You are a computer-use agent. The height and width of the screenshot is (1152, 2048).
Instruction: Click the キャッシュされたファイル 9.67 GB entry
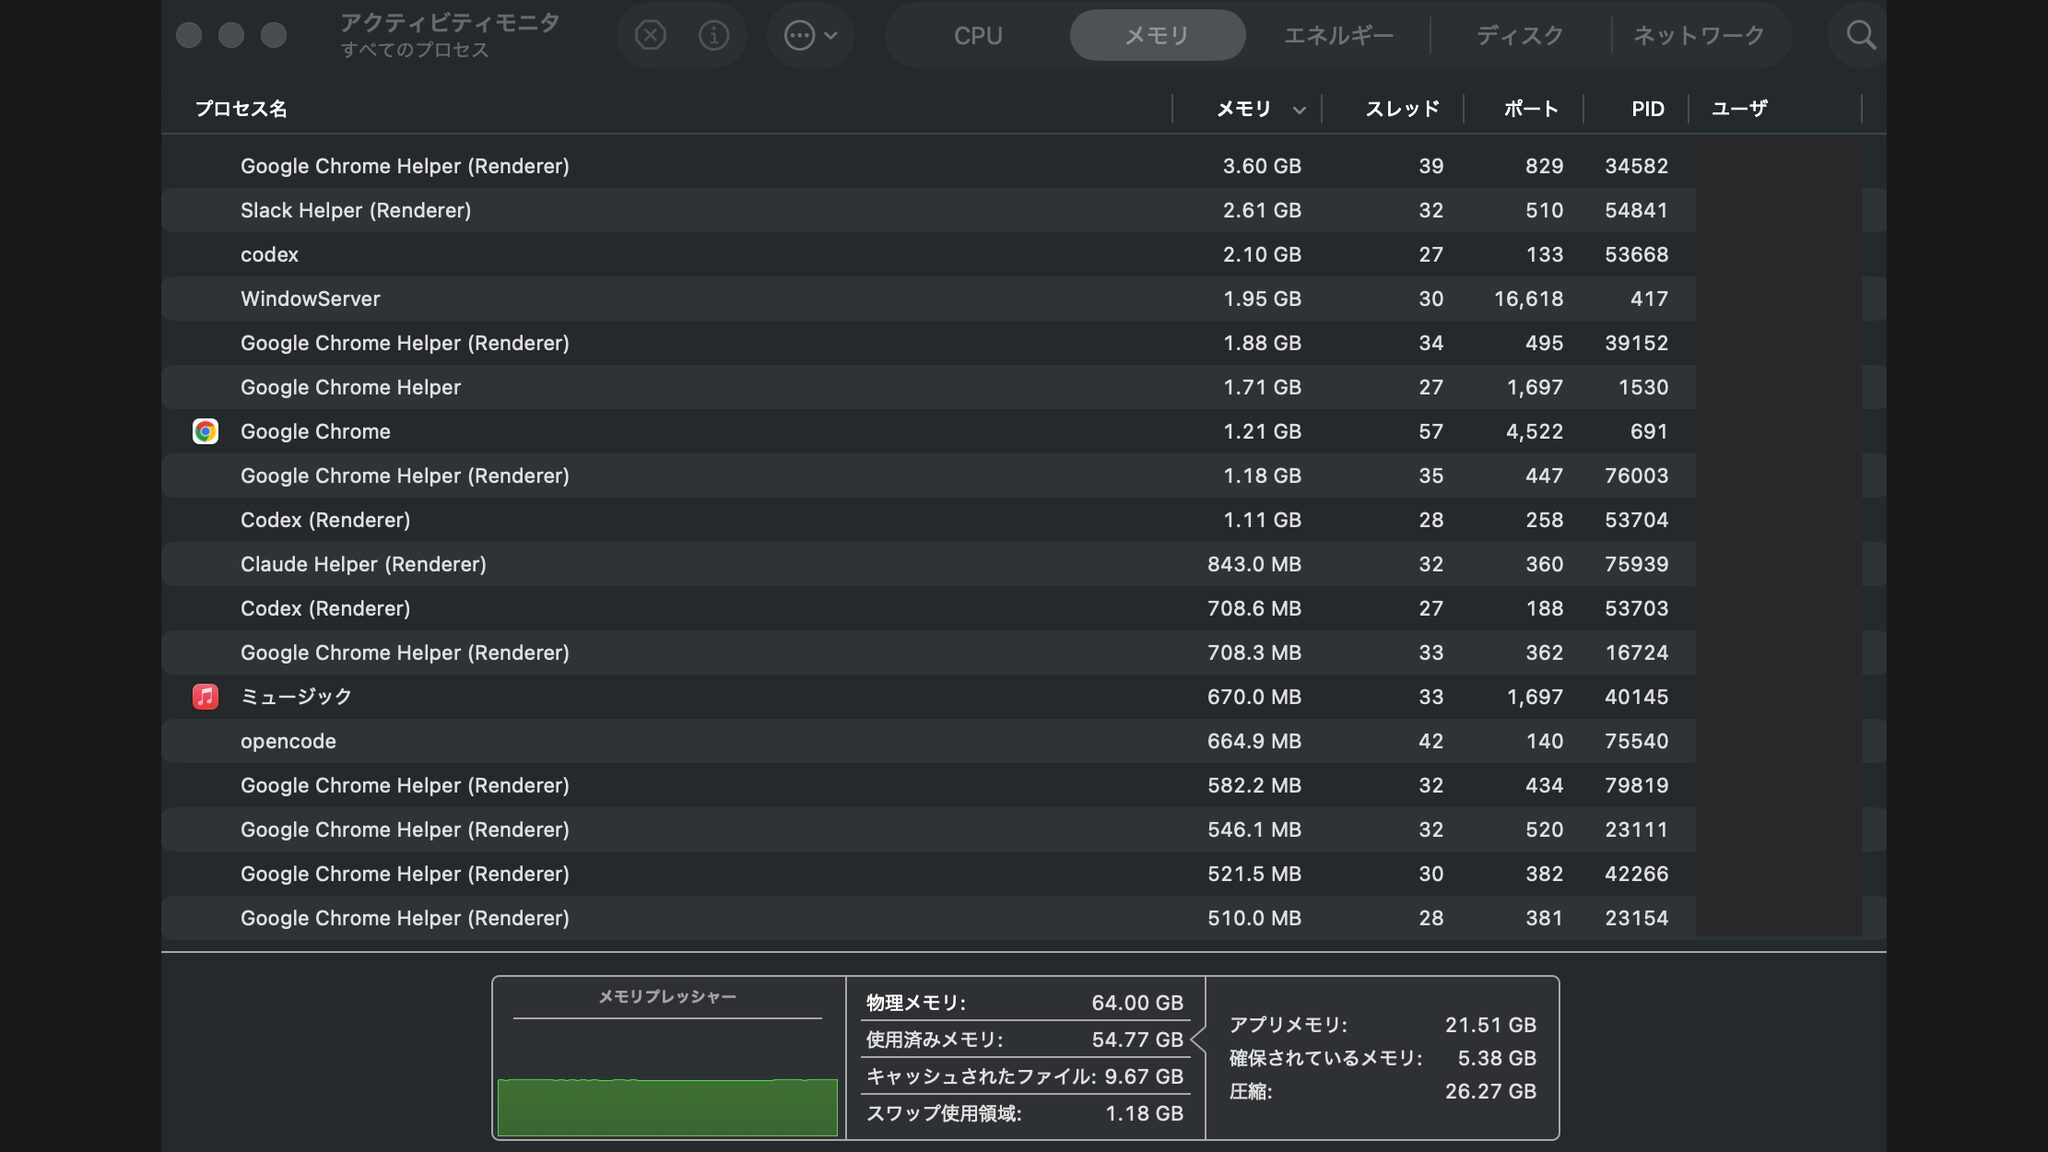pos(1024,1076)
